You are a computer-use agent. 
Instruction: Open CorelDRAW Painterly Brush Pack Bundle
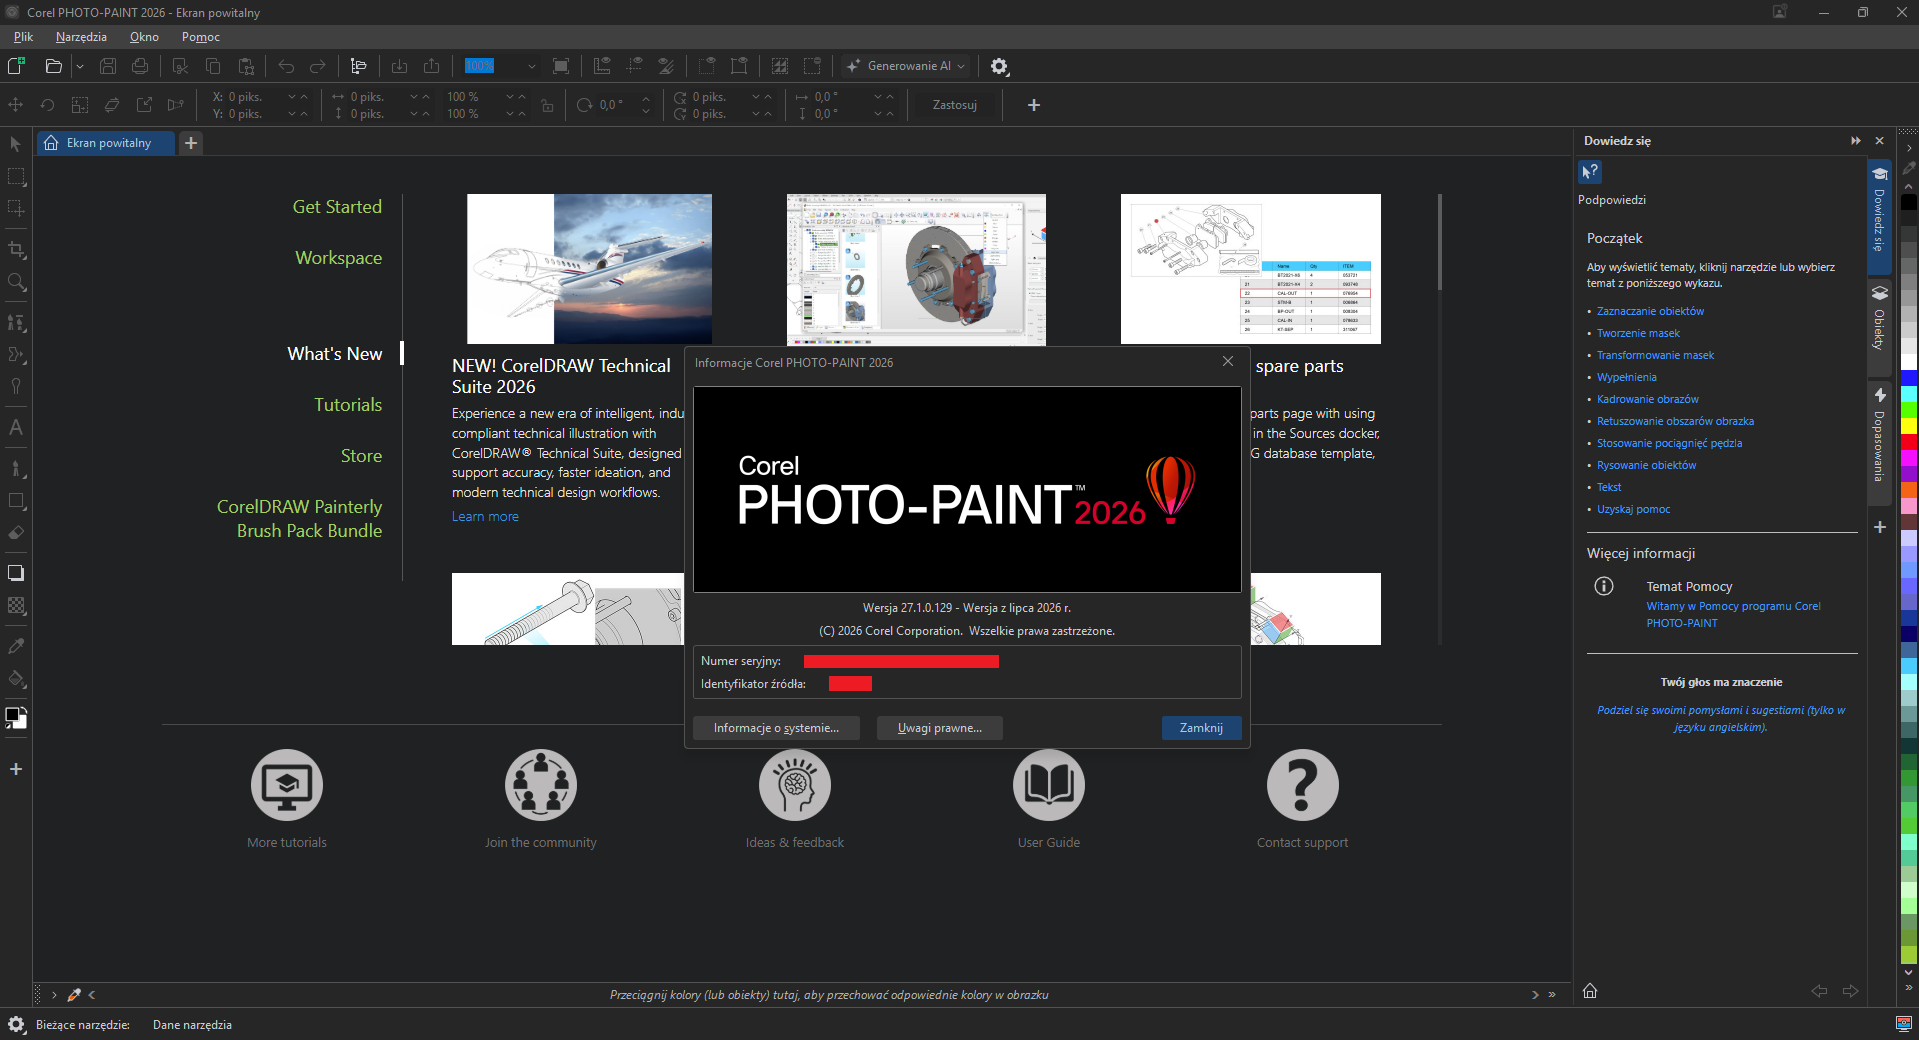click(299, 519)
